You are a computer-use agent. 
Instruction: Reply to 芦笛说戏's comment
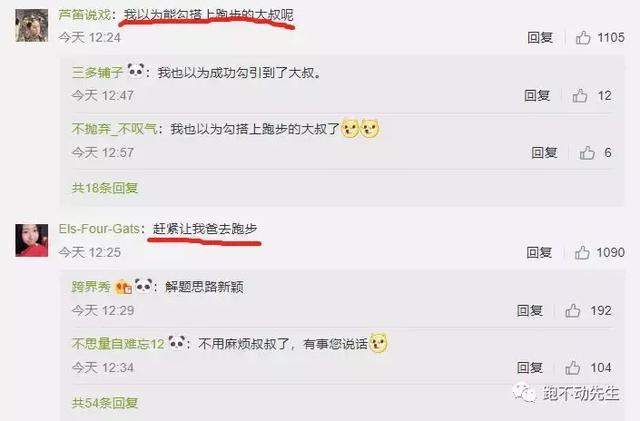(540, 38)
